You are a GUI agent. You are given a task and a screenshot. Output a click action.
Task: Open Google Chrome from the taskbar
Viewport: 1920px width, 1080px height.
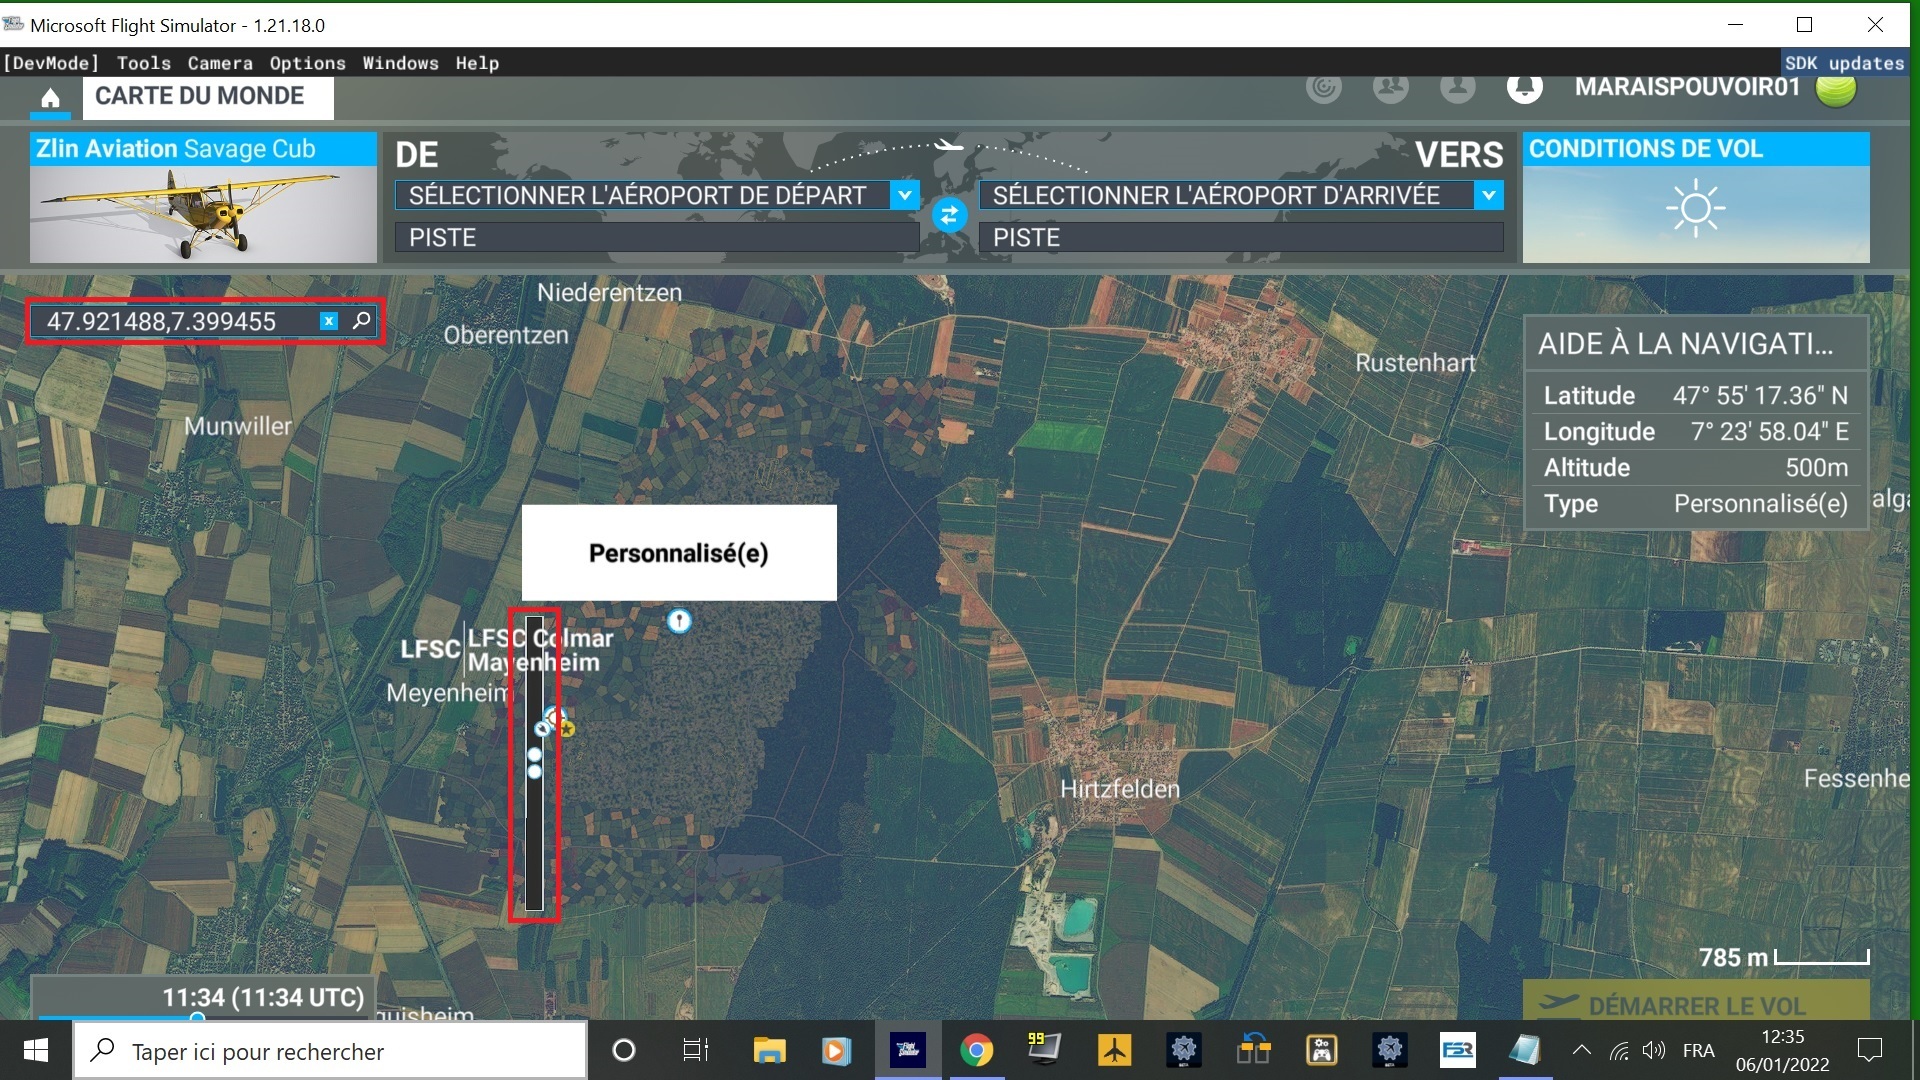click(x=976, y=1050)
